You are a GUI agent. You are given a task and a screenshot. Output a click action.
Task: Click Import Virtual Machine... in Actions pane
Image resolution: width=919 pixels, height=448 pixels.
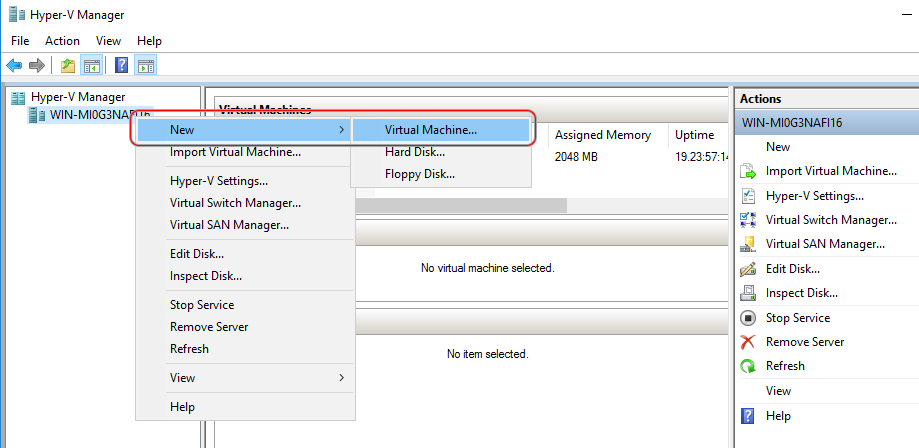(x=831, y=171)
